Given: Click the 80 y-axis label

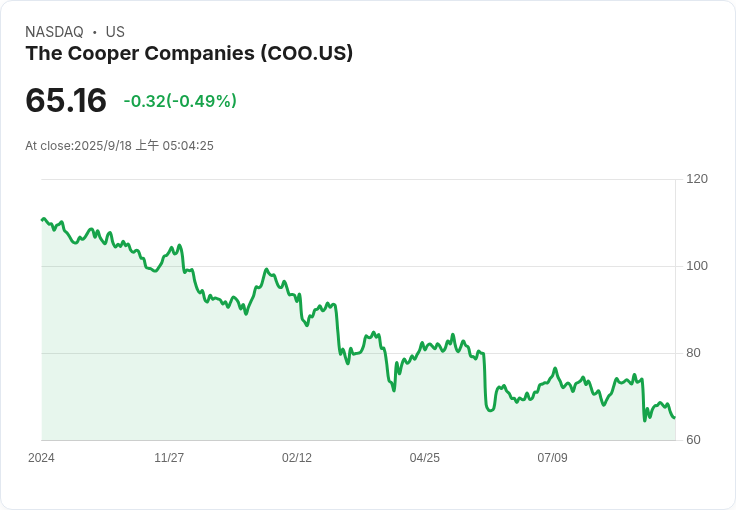Looking at the screenshot, I should [x=693, y=353].
